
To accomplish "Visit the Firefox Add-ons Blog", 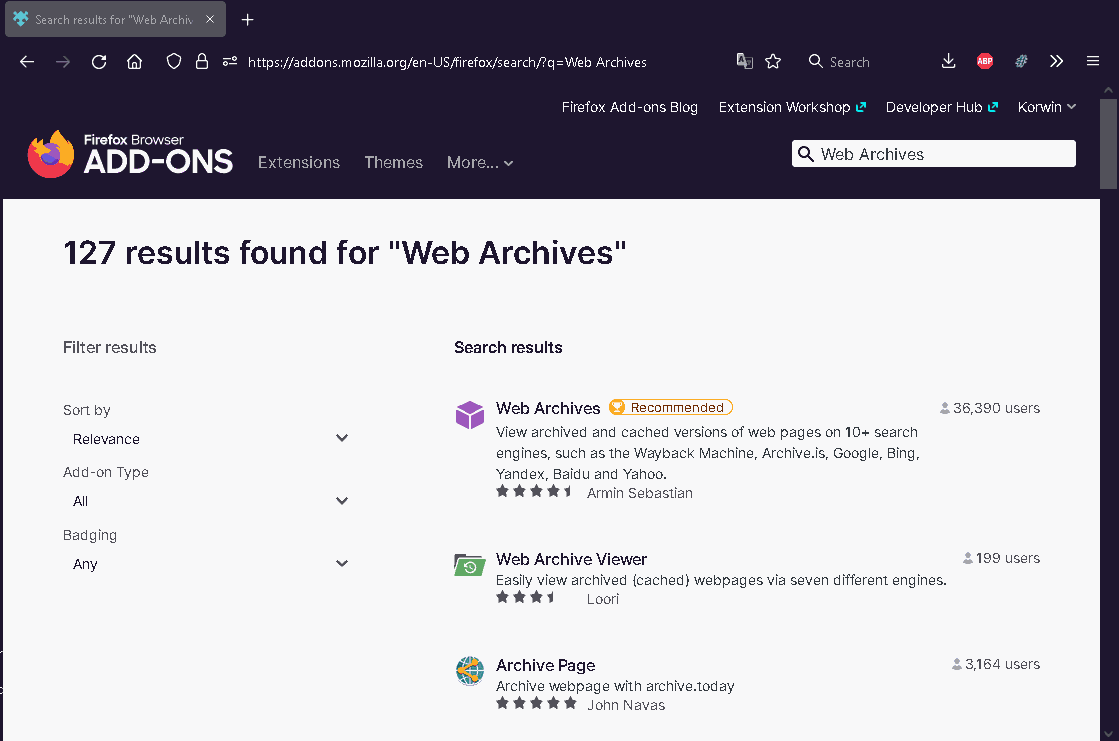I will 630,107.
